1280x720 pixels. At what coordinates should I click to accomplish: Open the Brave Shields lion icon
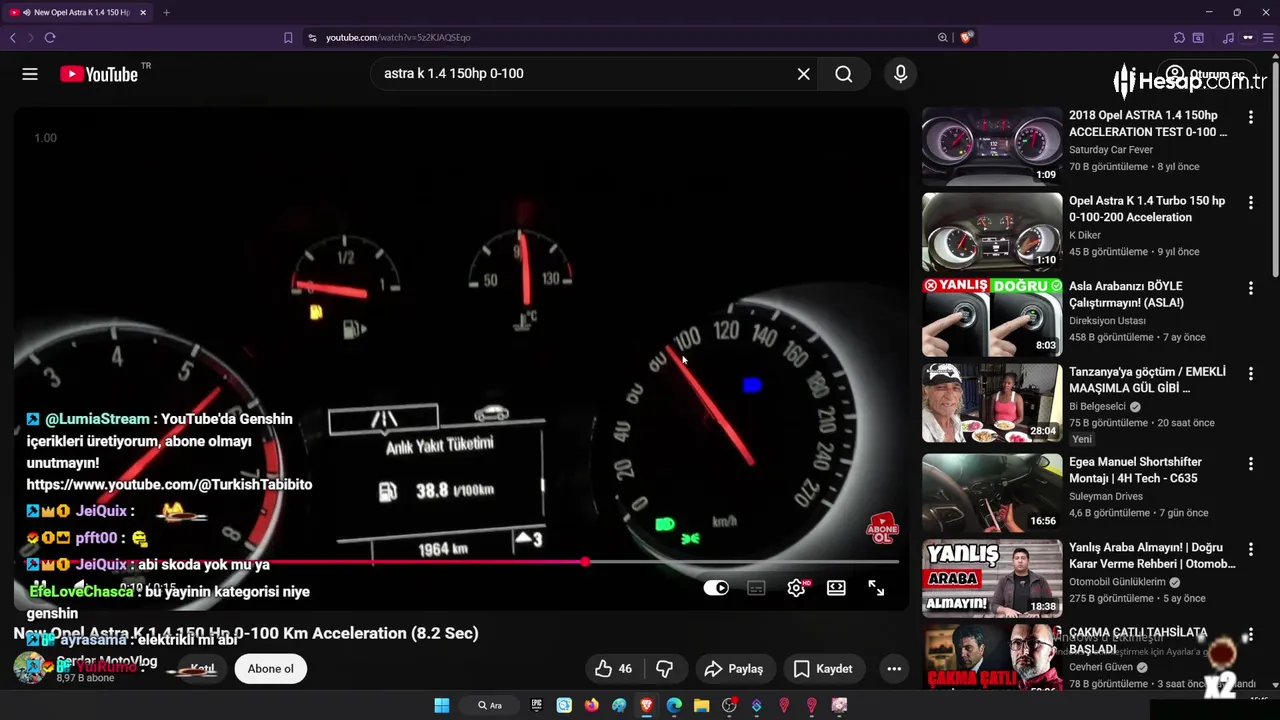[x=966, y=37]
